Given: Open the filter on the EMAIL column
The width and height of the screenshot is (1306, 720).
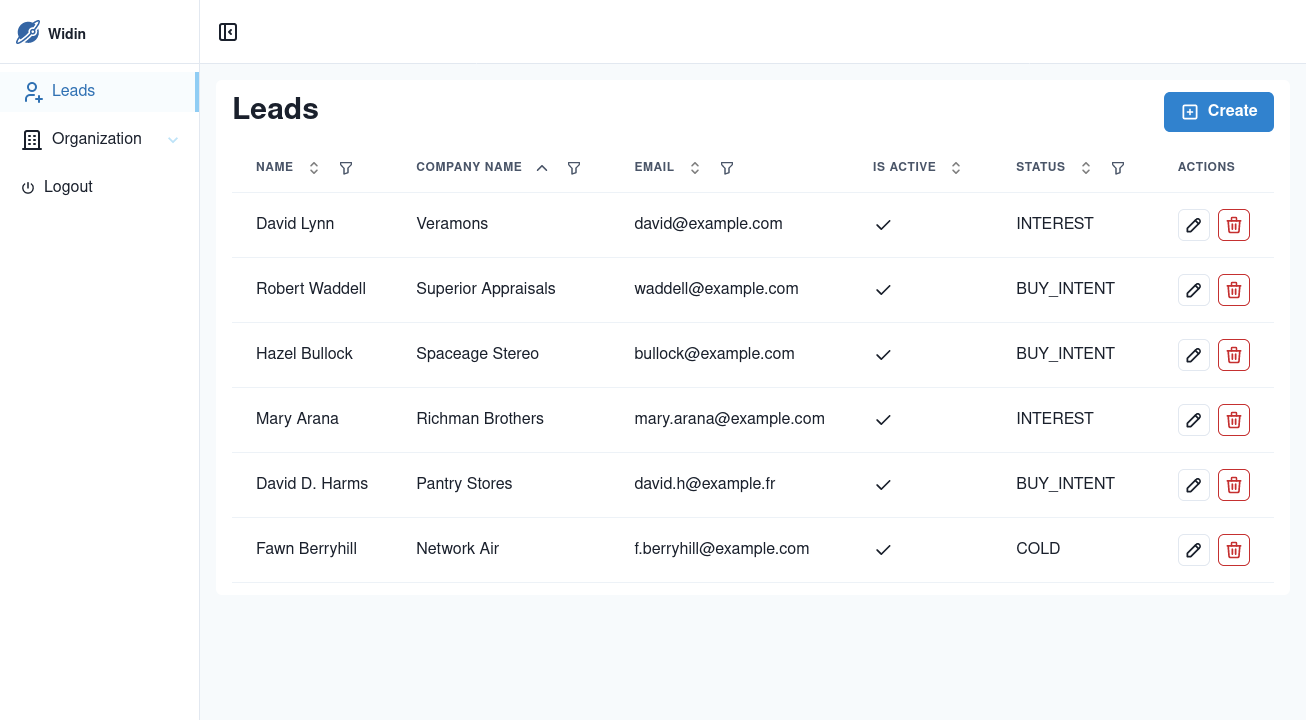Looking at the screenshot, I should [x=727, y=168].
